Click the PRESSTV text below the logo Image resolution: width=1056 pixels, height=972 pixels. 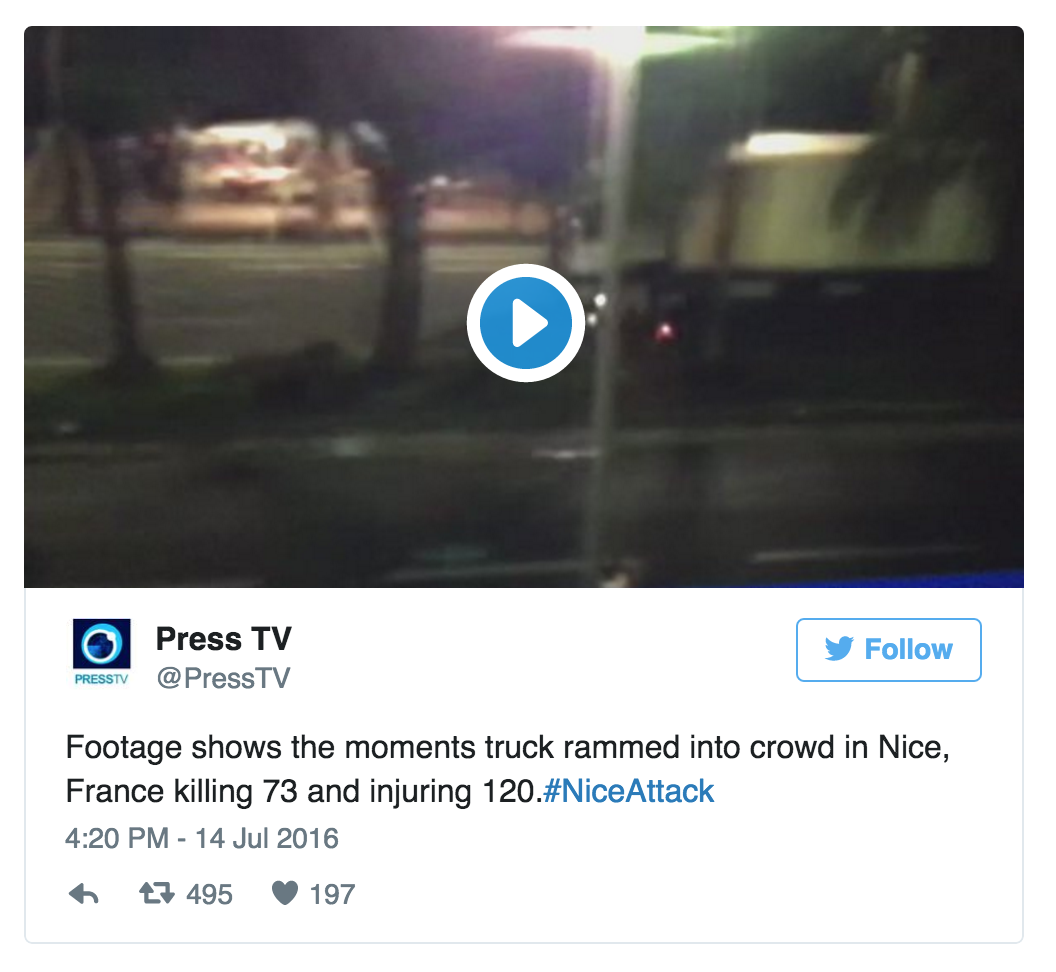101,679
